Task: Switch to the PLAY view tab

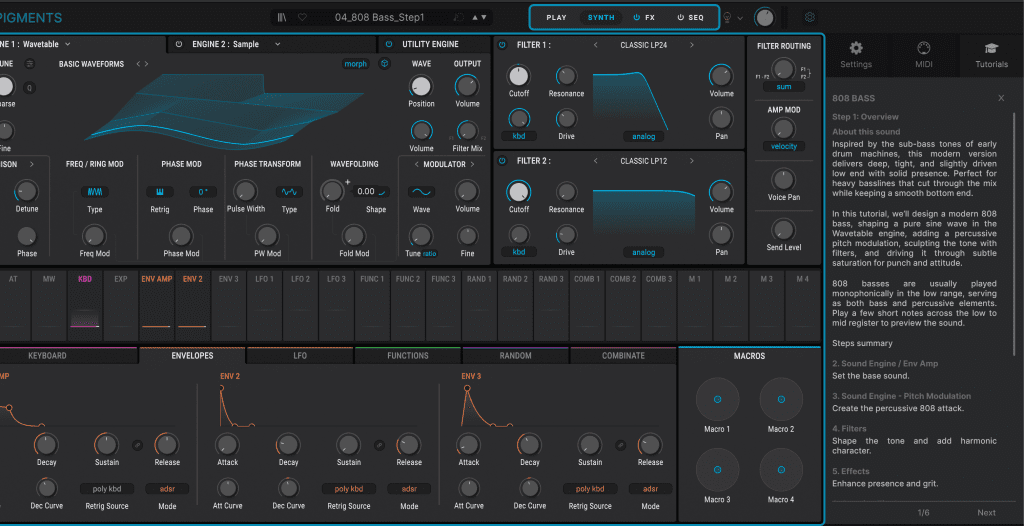Action: pos(556,18)
